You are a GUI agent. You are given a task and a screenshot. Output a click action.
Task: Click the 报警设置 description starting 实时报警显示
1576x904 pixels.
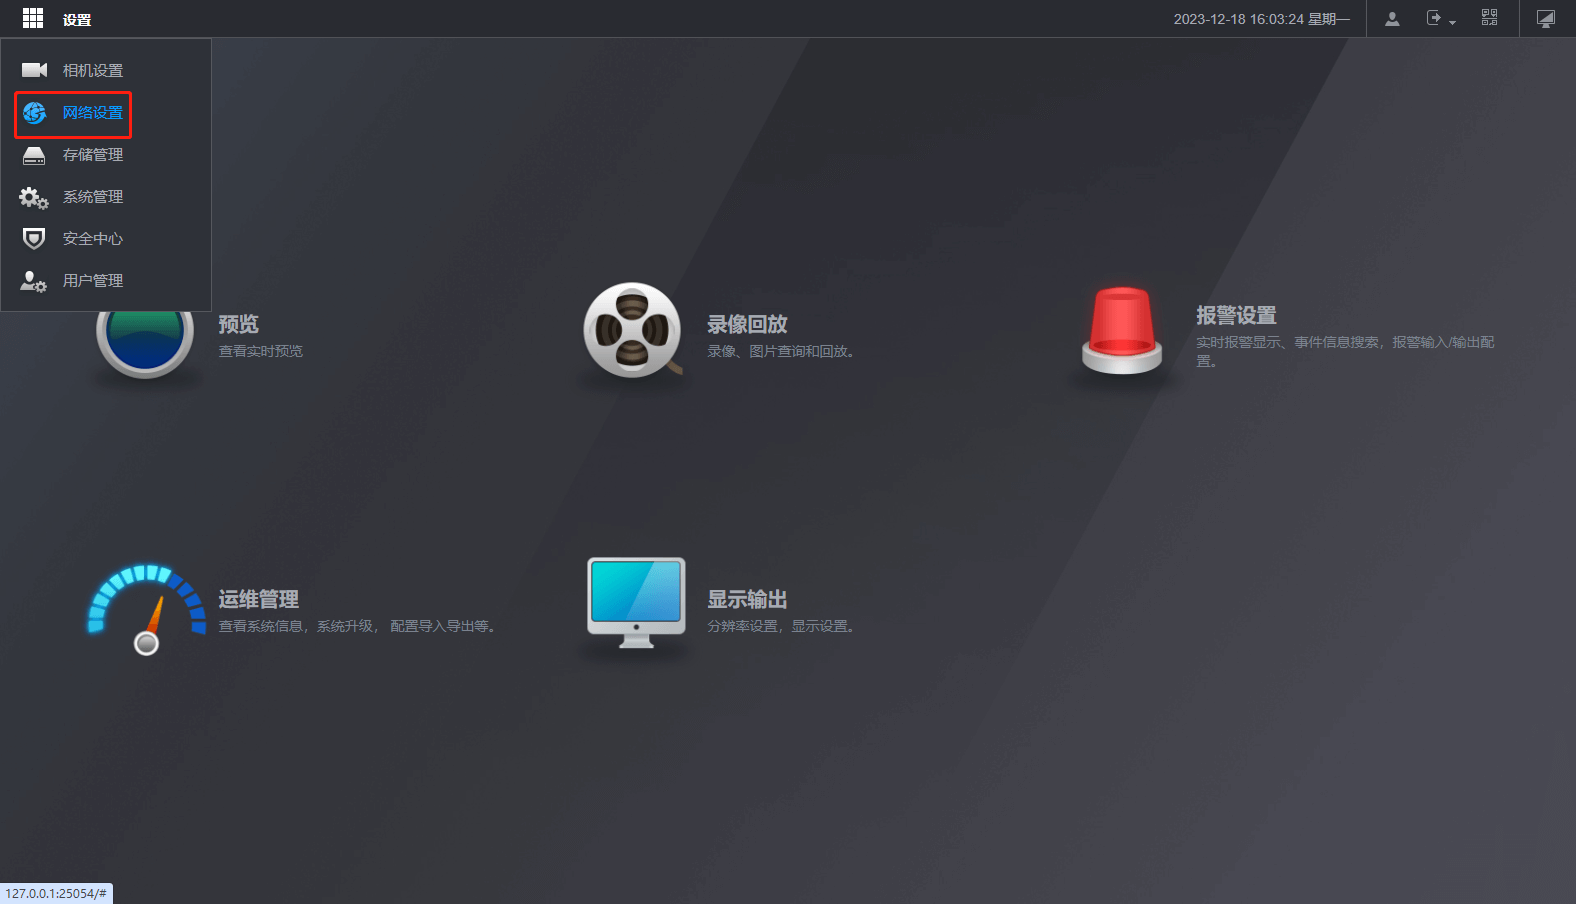[x=1345, y=351]
